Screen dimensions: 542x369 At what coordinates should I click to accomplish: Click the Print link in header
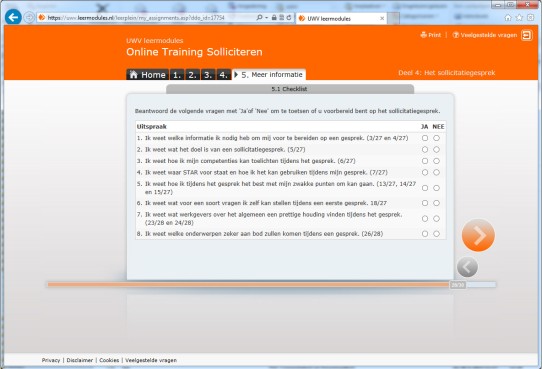(431, 35)
